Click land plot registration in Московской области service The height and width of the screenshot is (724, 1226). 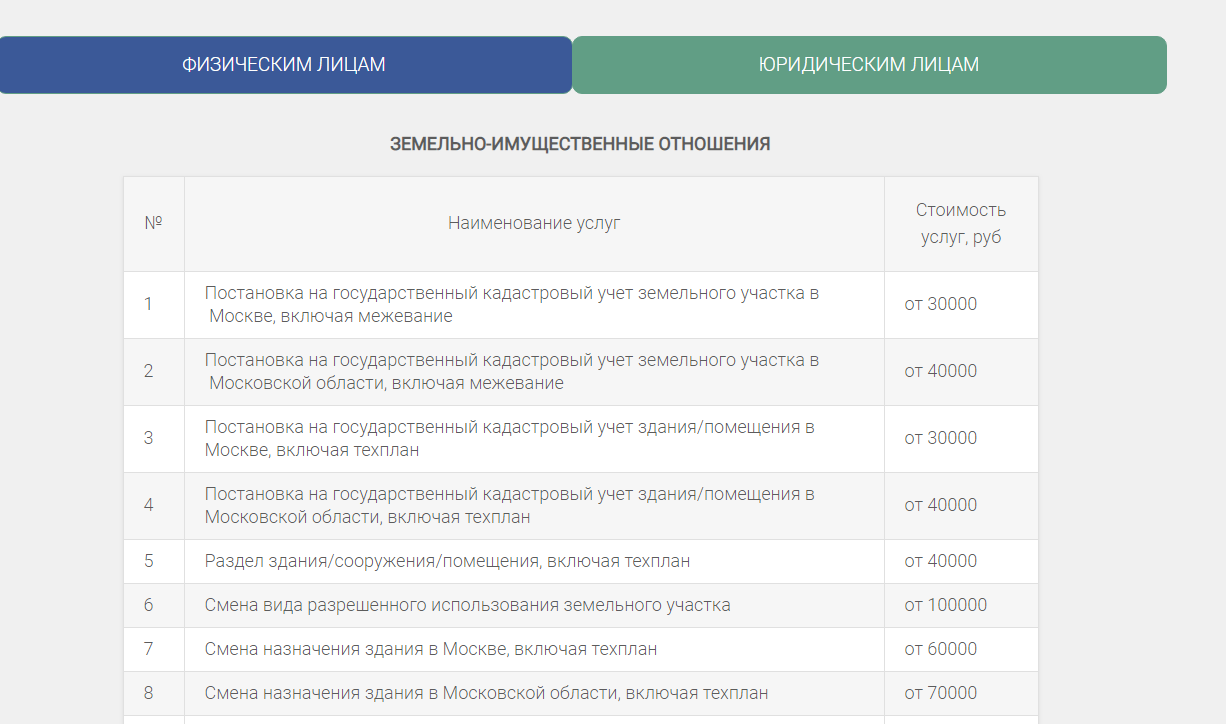pos(511,371)
